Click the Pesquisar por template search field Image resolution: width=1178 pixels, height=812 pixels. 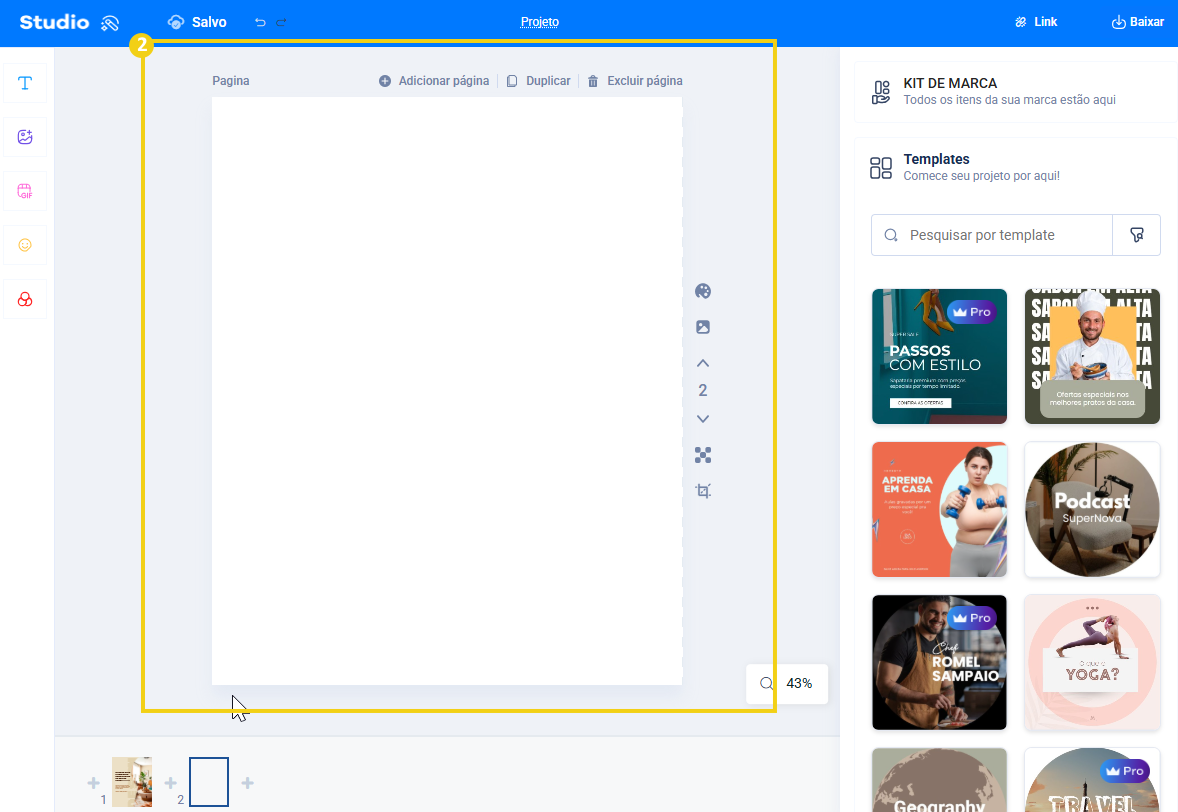click(992, 235)
